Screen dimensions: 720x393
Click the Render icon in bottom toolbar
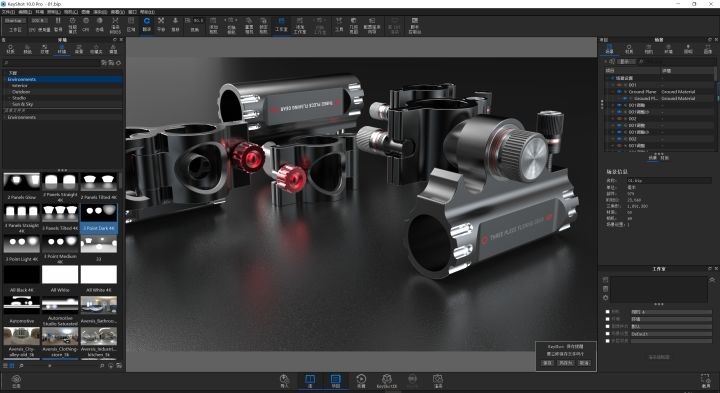point(438,381)
